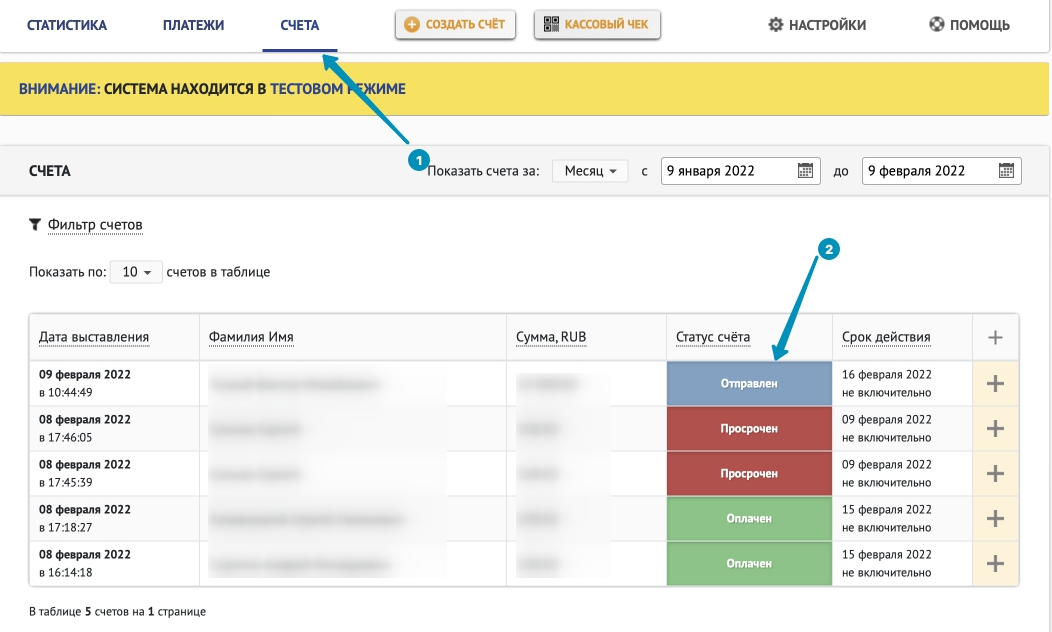The width and height of the screenshot is (1052, 632).
Task: Expand invoice row dated 17:18:27 with plus icon
Action: tap(995, 518)
